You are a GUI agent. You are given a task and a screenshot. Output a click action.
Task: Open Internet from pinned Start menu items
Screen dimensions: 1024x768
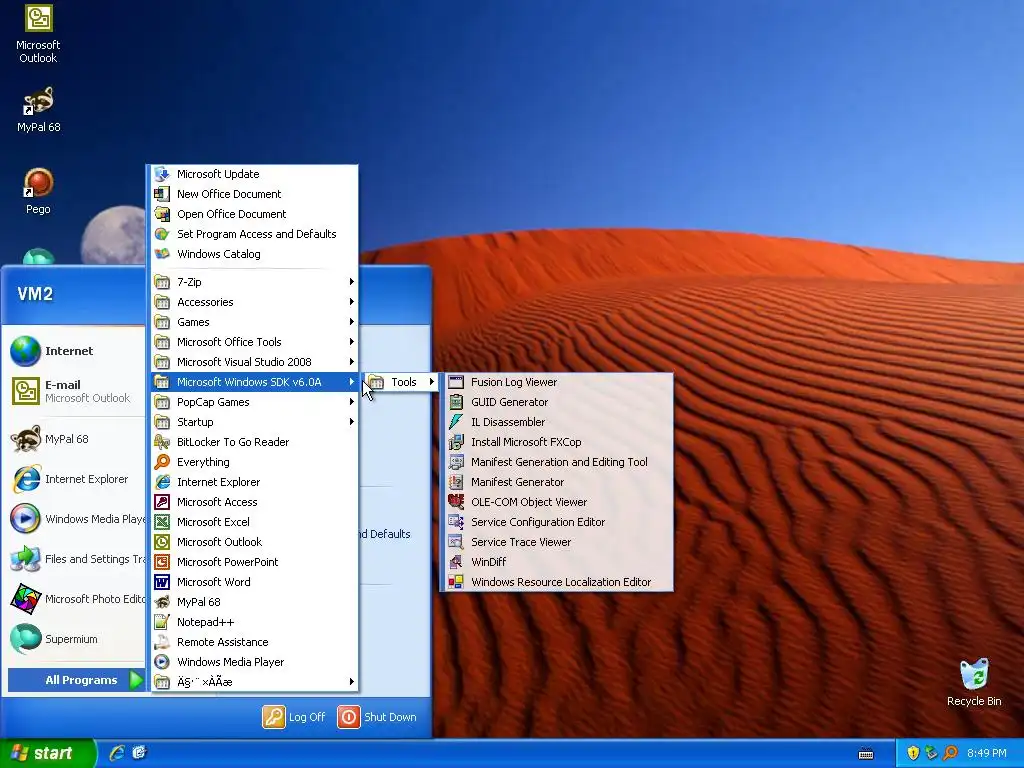coord(76,351)
